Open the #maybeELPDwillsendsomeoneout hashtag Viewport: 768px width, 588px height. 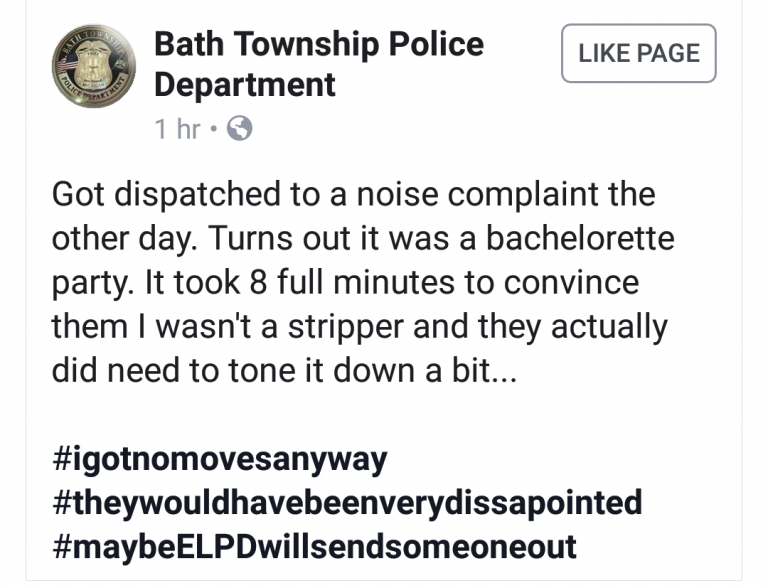click(314, 547)
